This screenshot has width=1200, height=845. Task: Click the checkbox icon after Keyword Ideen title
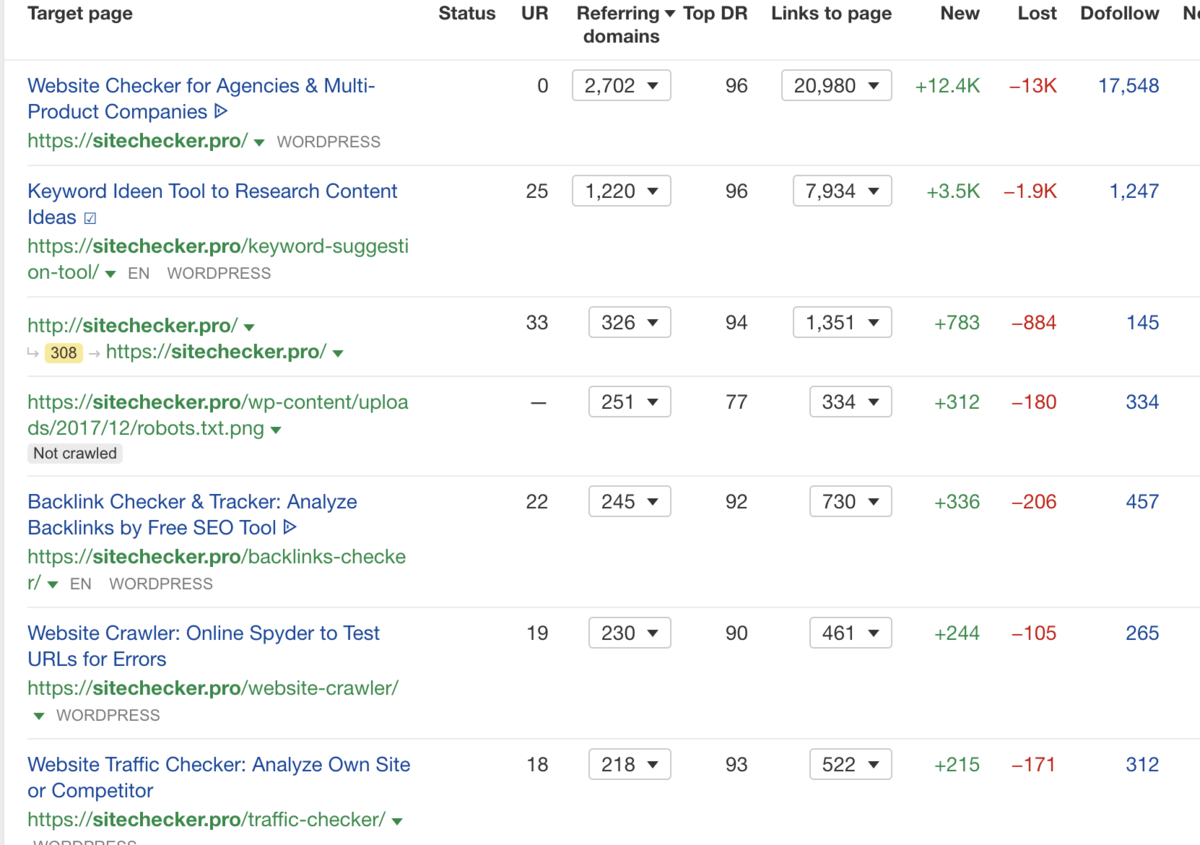click(90, 218)
